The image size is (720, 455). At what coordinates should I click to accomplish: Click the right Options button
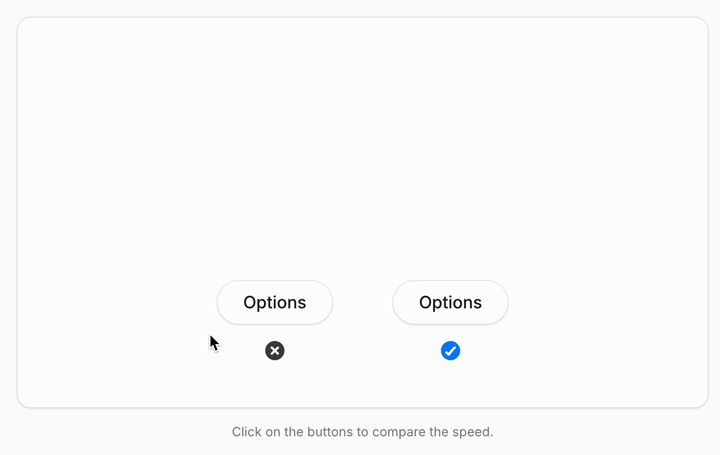450,302
